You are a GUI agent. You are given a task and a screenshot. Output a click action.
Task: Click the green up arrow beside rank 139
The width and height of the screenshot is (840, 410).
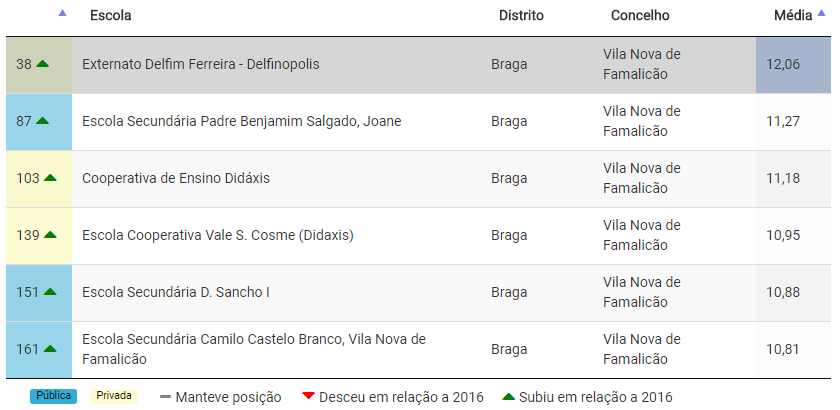50,235
